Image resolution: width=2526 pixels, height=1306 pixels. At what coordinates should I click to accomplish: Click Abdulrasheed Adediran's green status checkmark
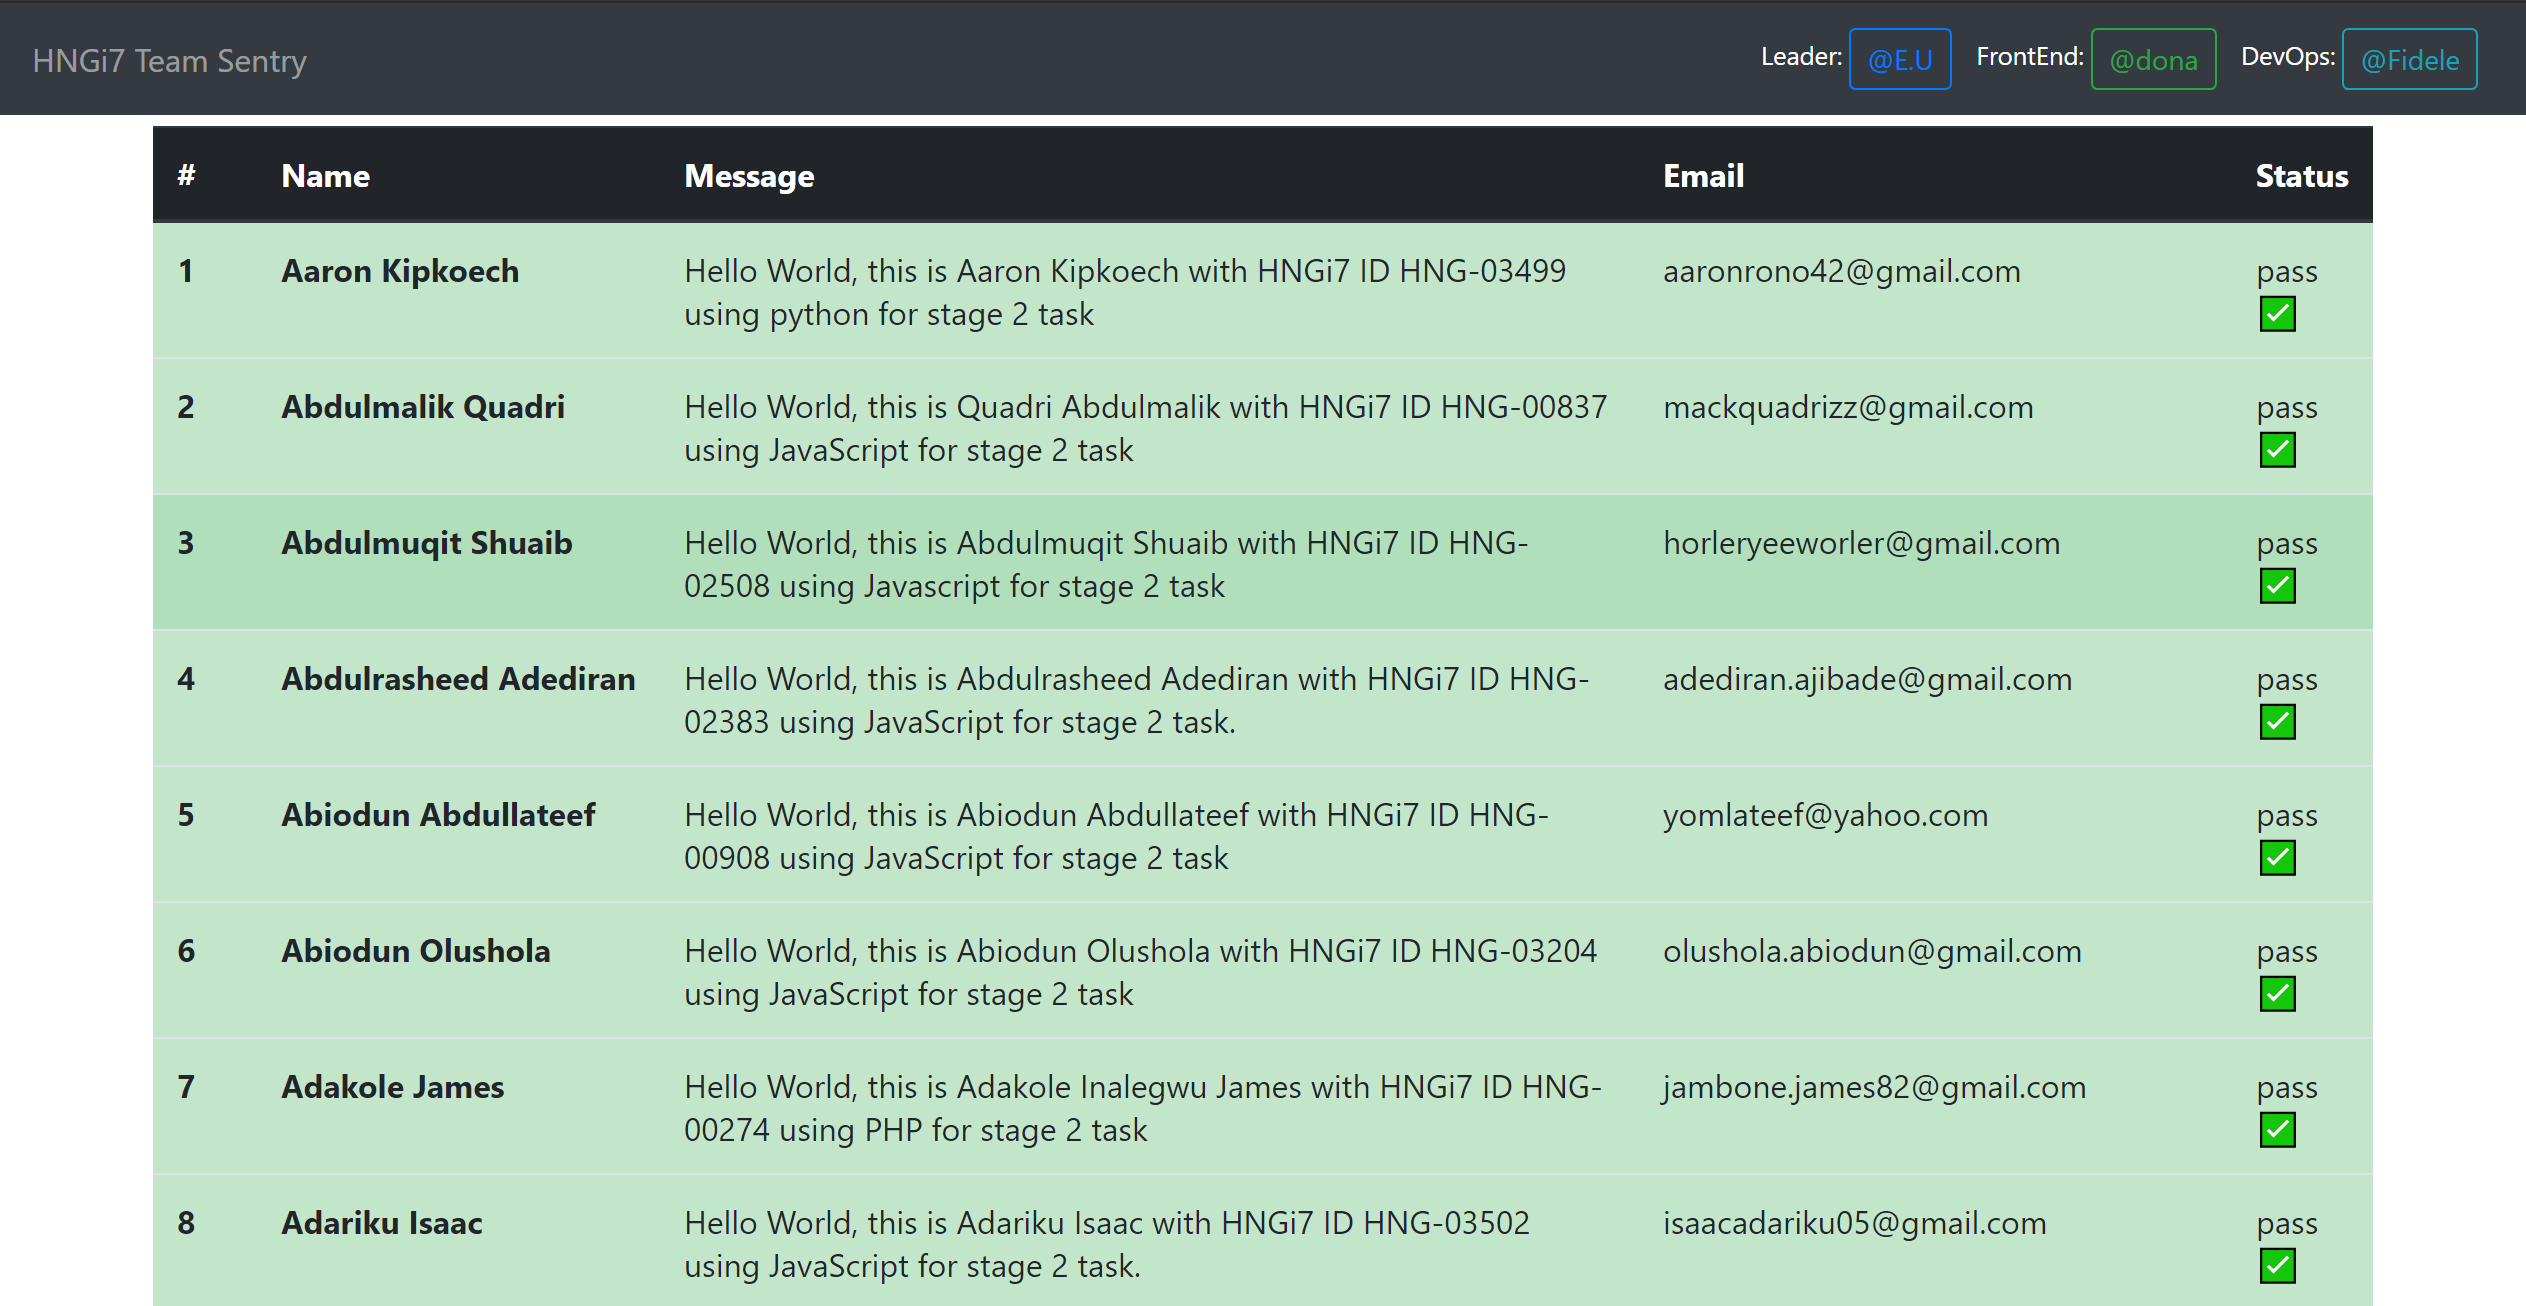tap(2277, 722)
